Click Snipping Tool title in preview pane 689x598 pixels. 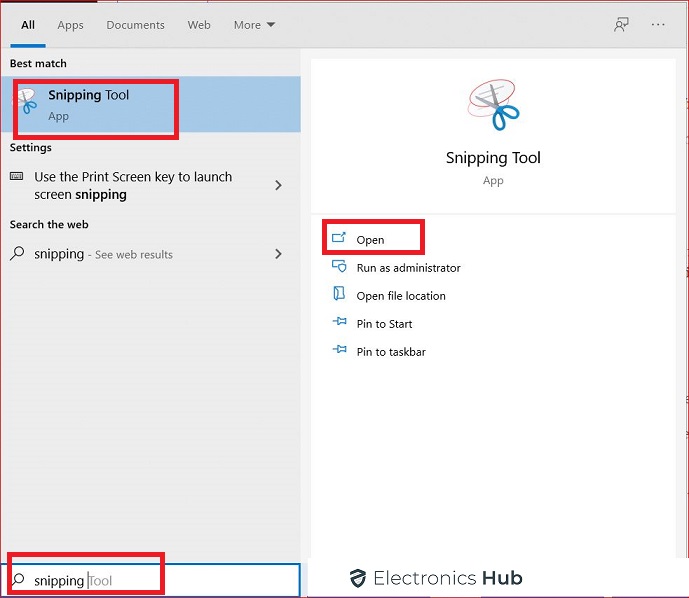pyautogui.click(x=493, y=158)
